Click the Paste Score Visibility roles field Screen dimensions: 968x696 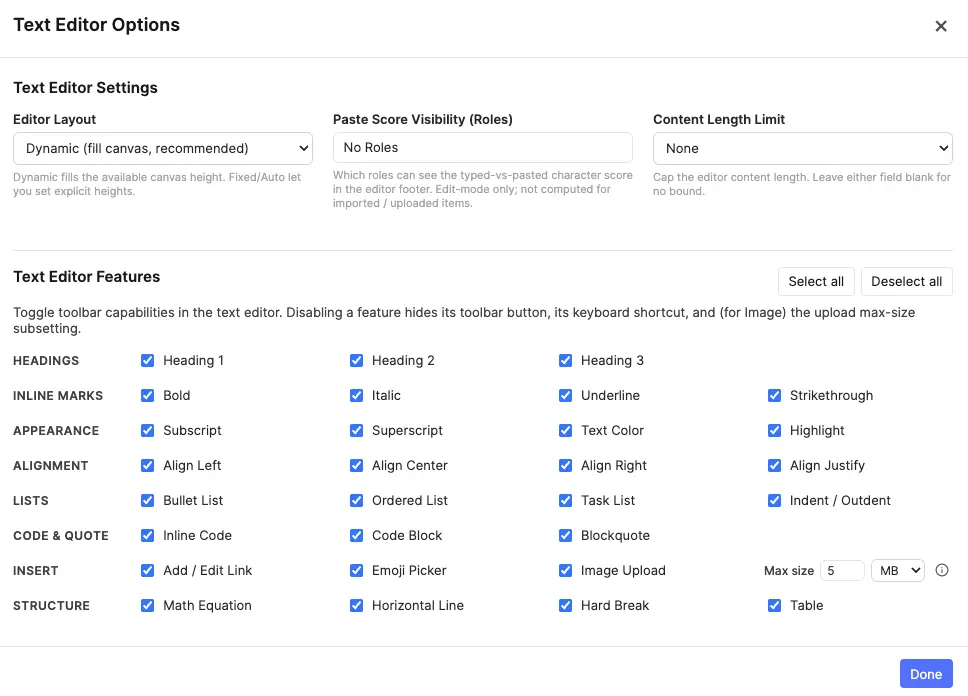pos(482,148)
